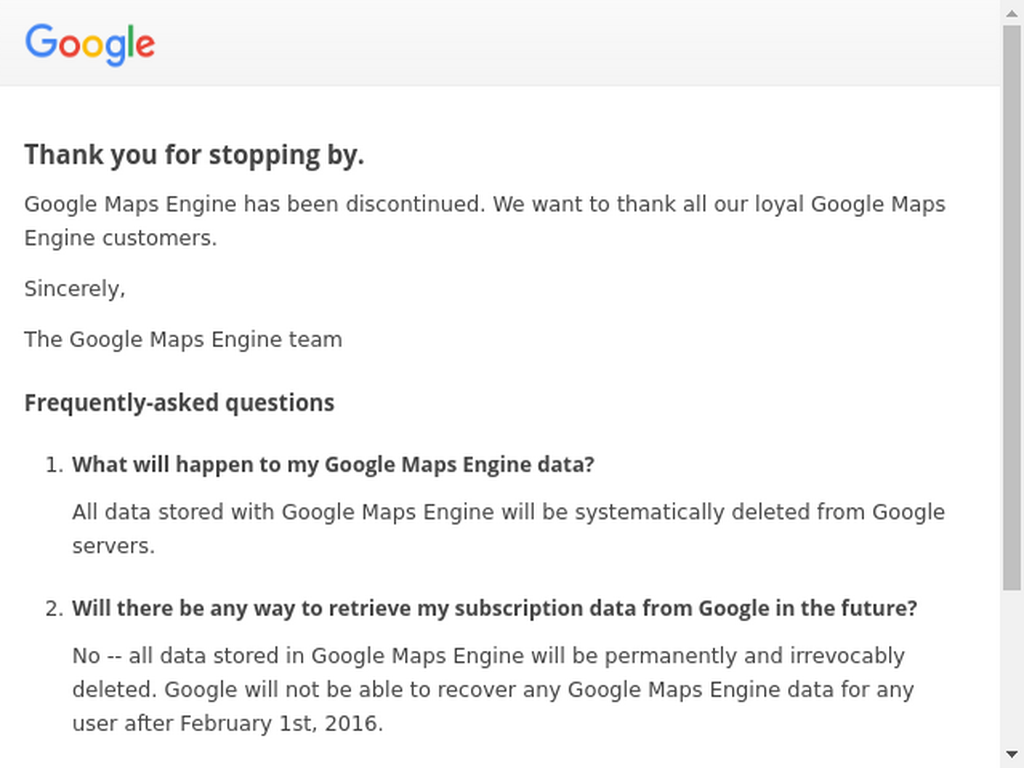Click the red 'e' letter of Google logo
1024x768 pixels.
pos(146,46)
